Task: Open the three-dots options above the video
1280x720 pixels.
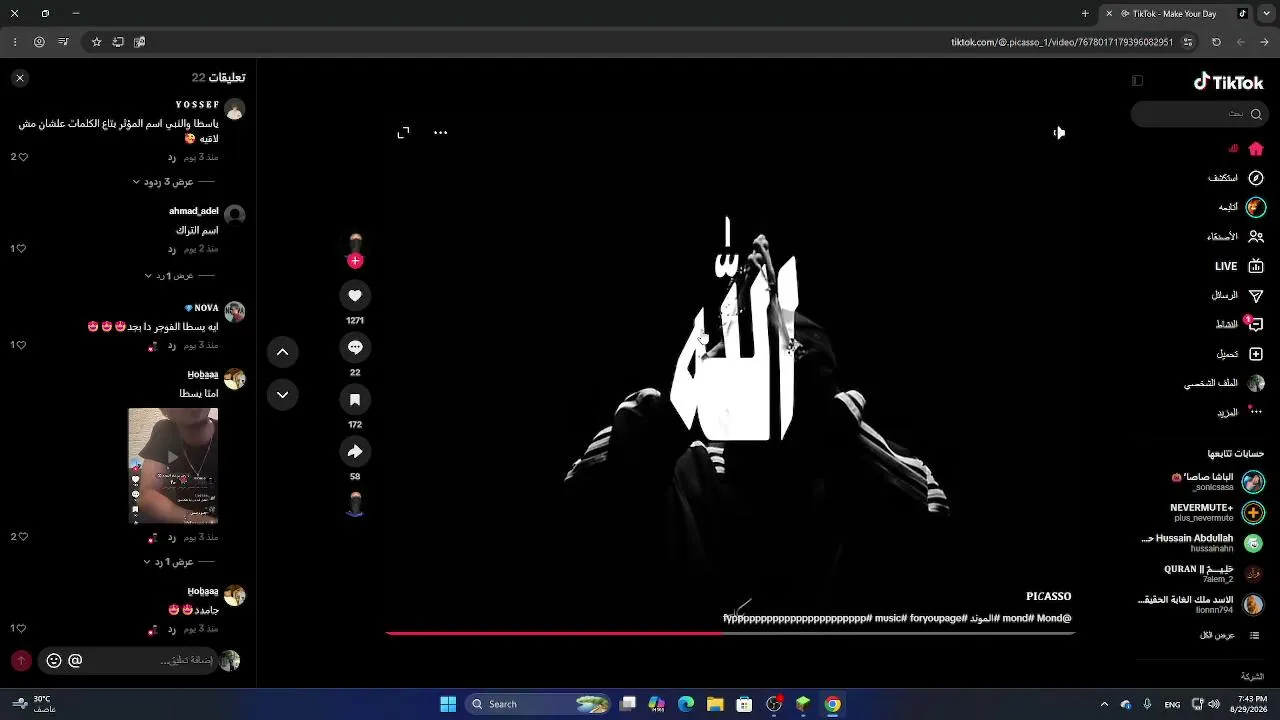Action: [x=440, y=132]
